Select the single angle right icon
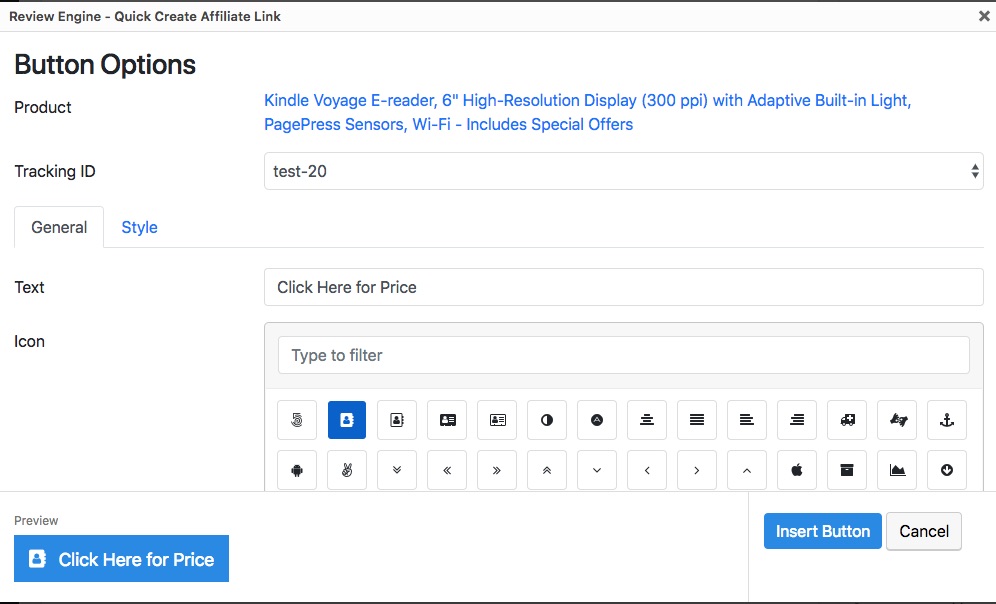This screenshot has height=604, width=996. pos(697,470)
